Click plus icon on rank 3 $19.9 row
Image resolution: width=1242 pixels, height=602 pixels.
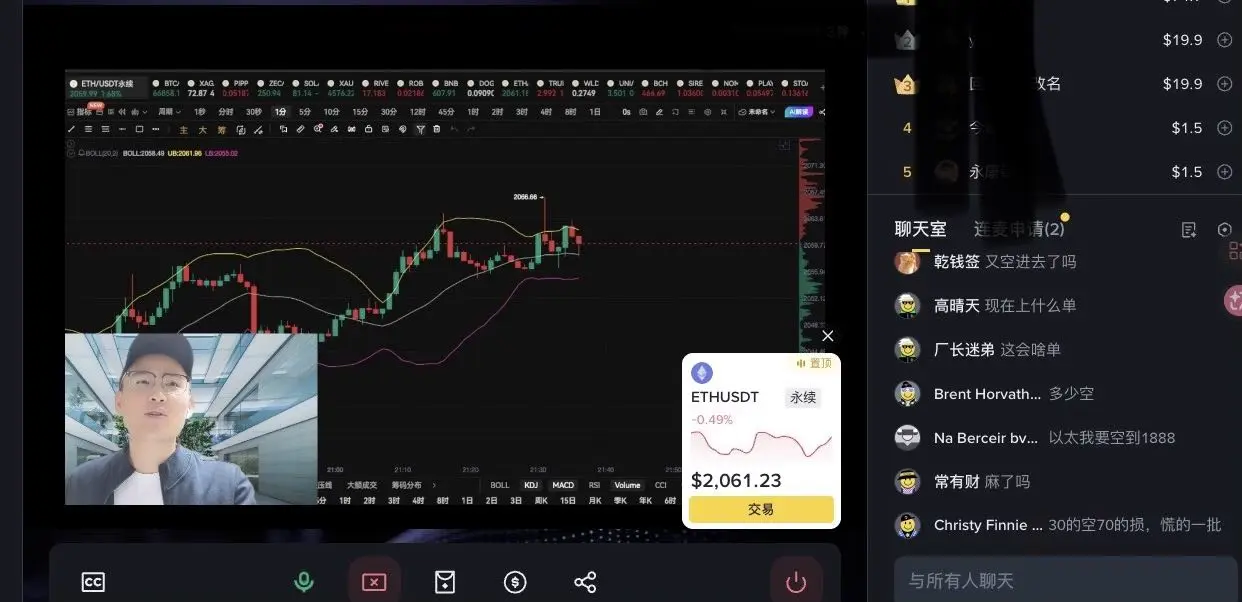pyautogui.click(x=1224, y=84)
